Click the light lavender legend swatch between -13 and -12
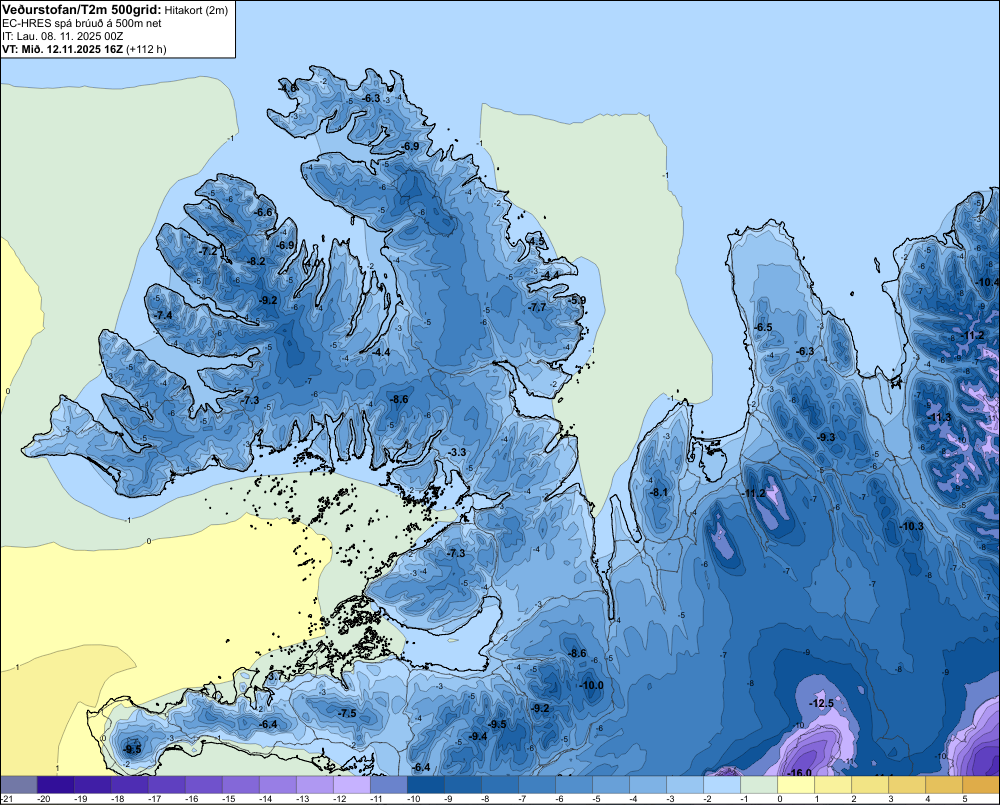This screenshot has width=1000, height=805. [x=352, y=785]
